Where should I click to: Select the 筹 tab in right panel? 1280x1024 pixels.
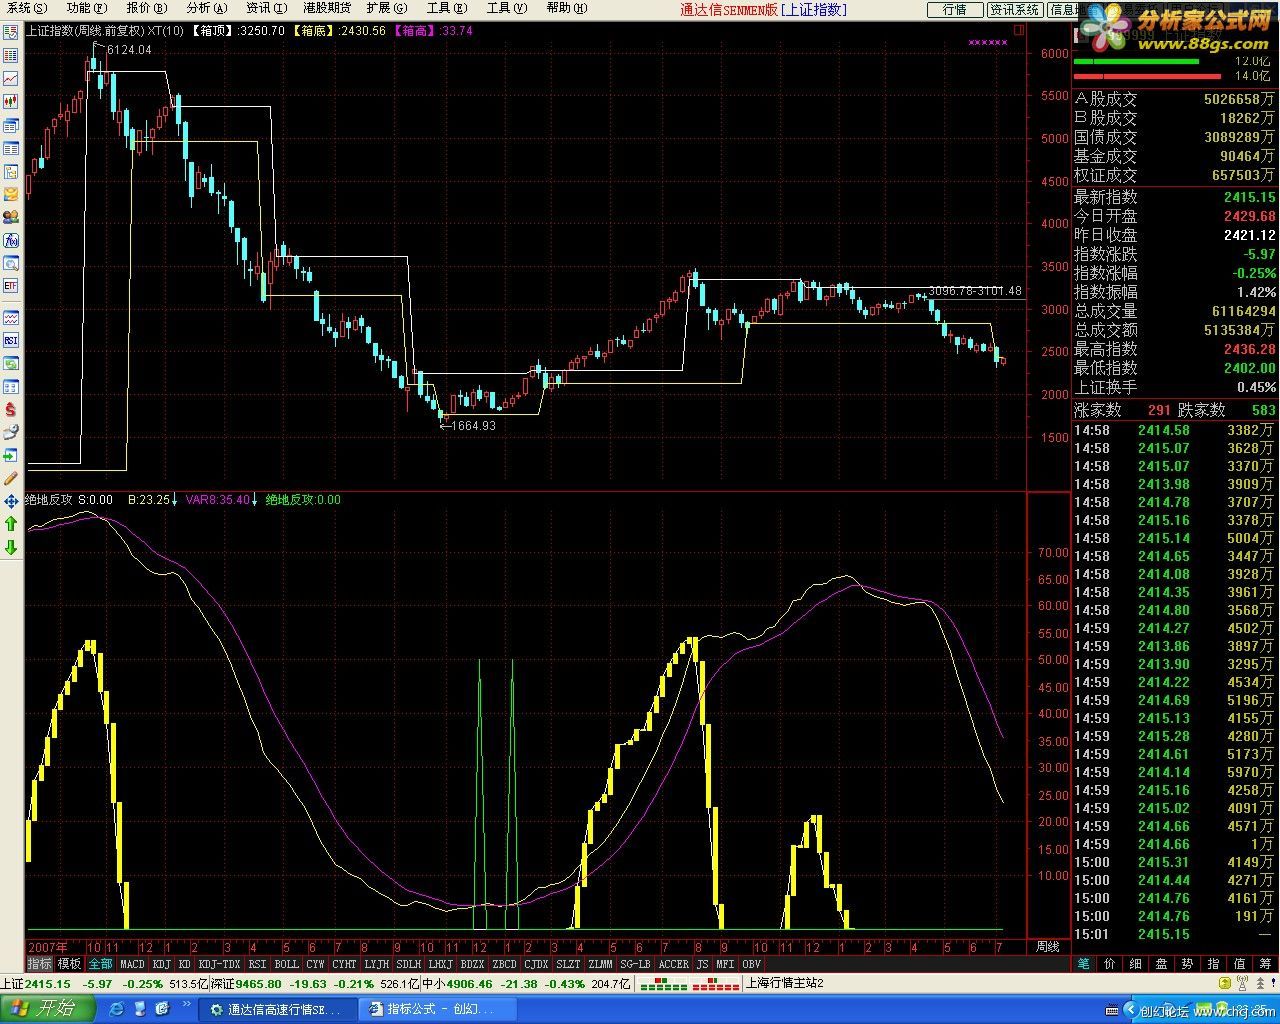pos(1266,963)
